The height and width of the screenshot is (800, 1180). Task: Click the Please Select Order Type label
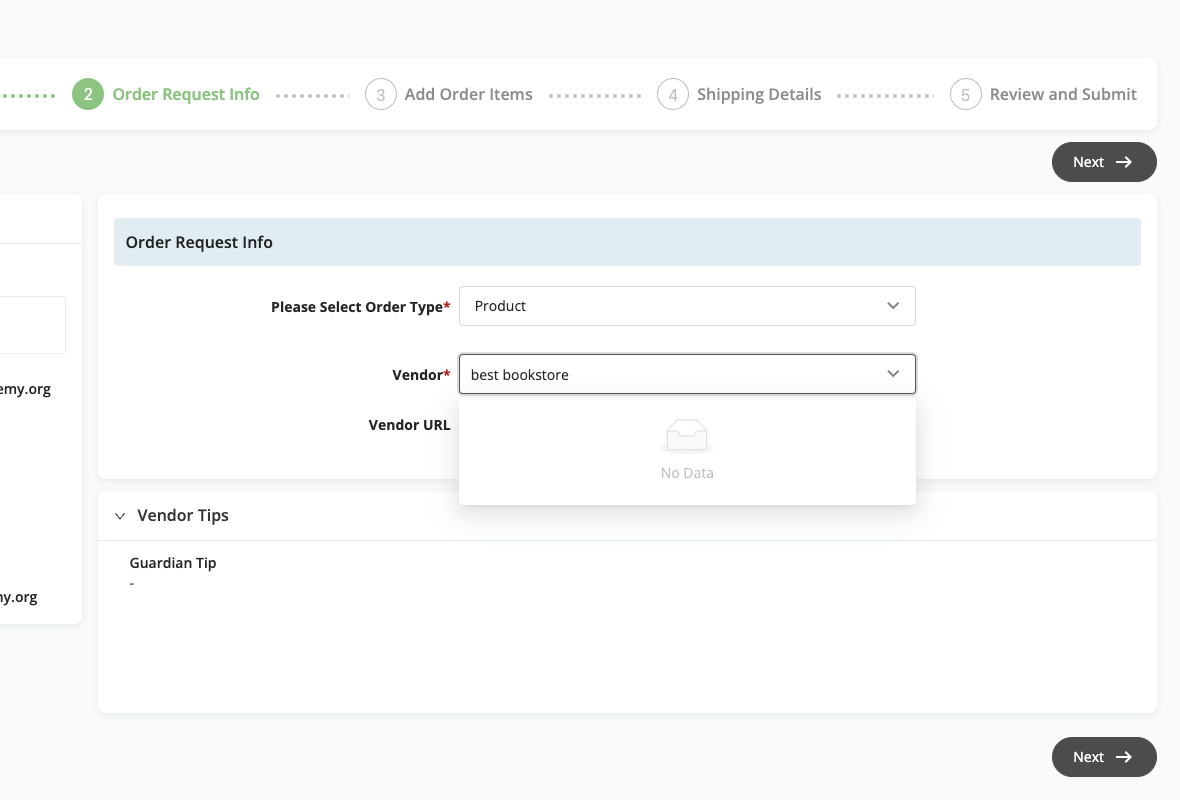[x=360, y=307]
